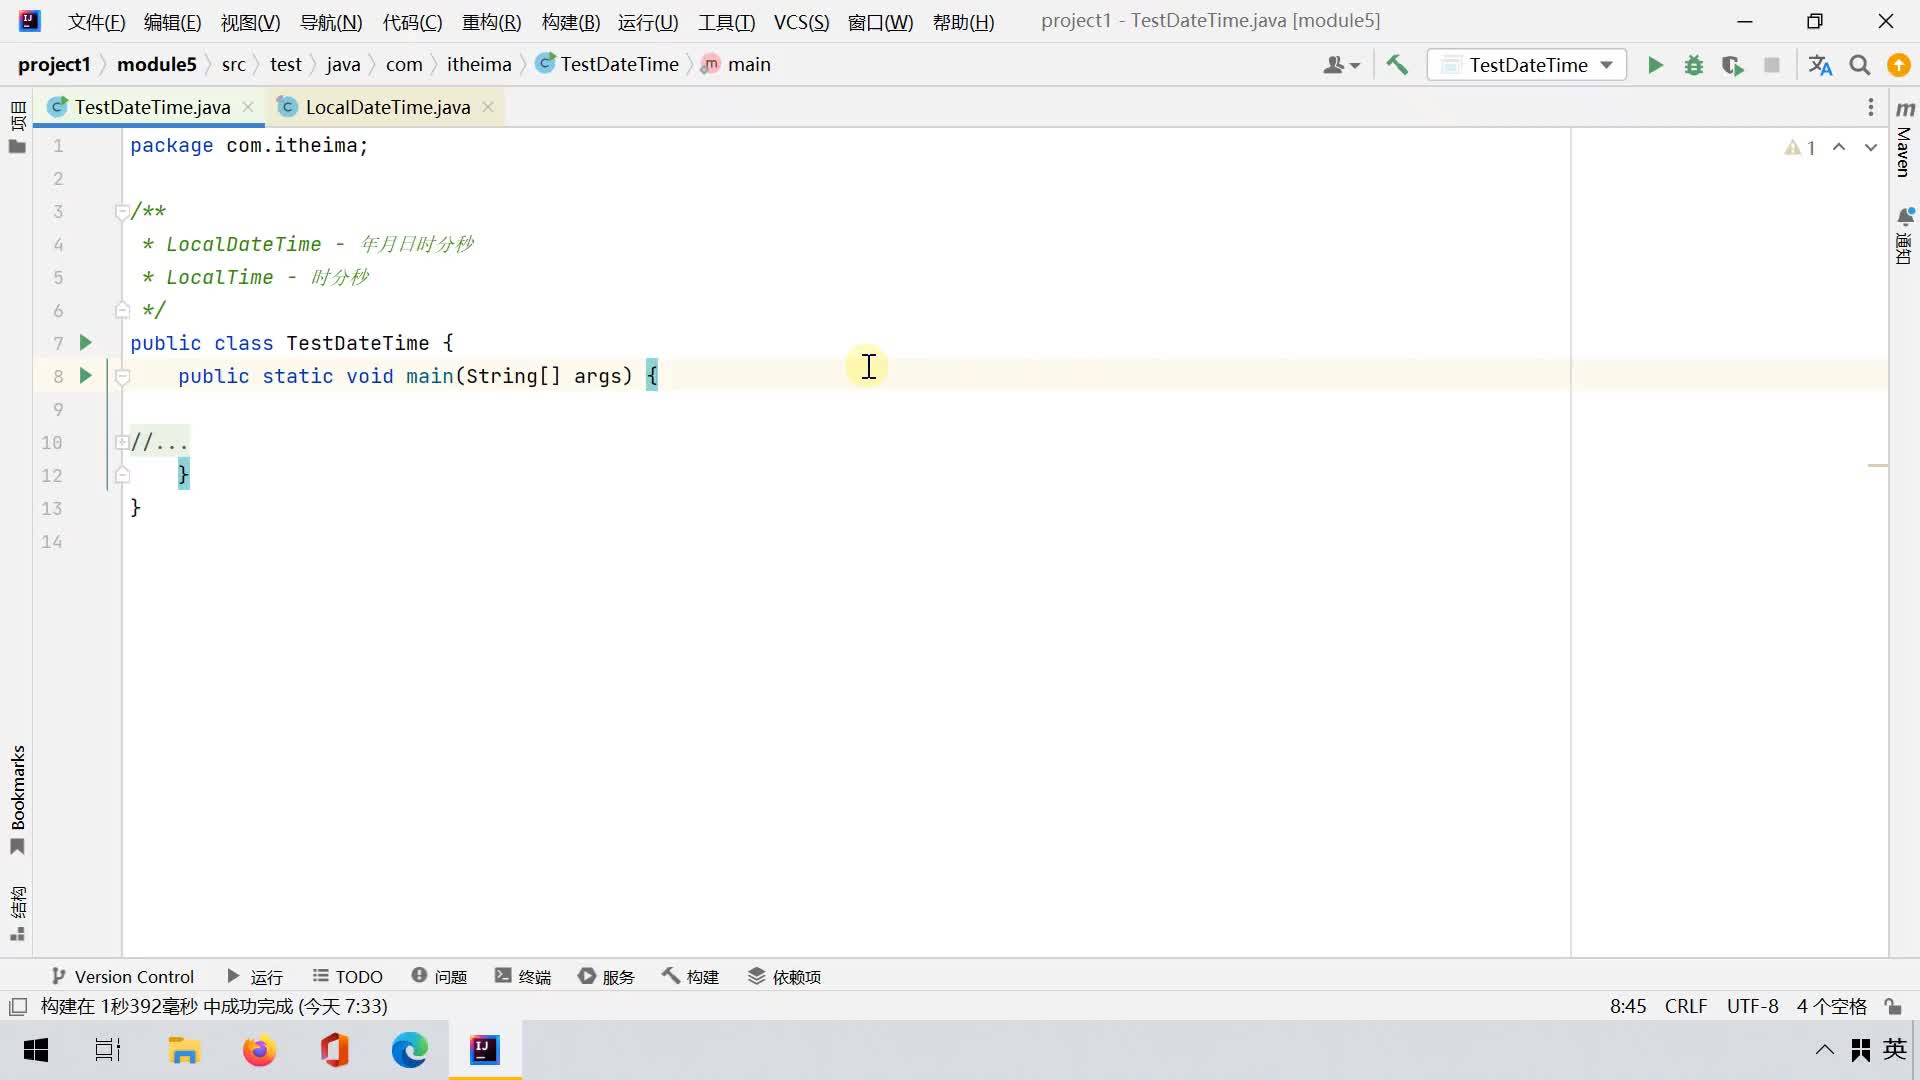Open the Structure tool window at bottom left

click(x=17, y=913)
